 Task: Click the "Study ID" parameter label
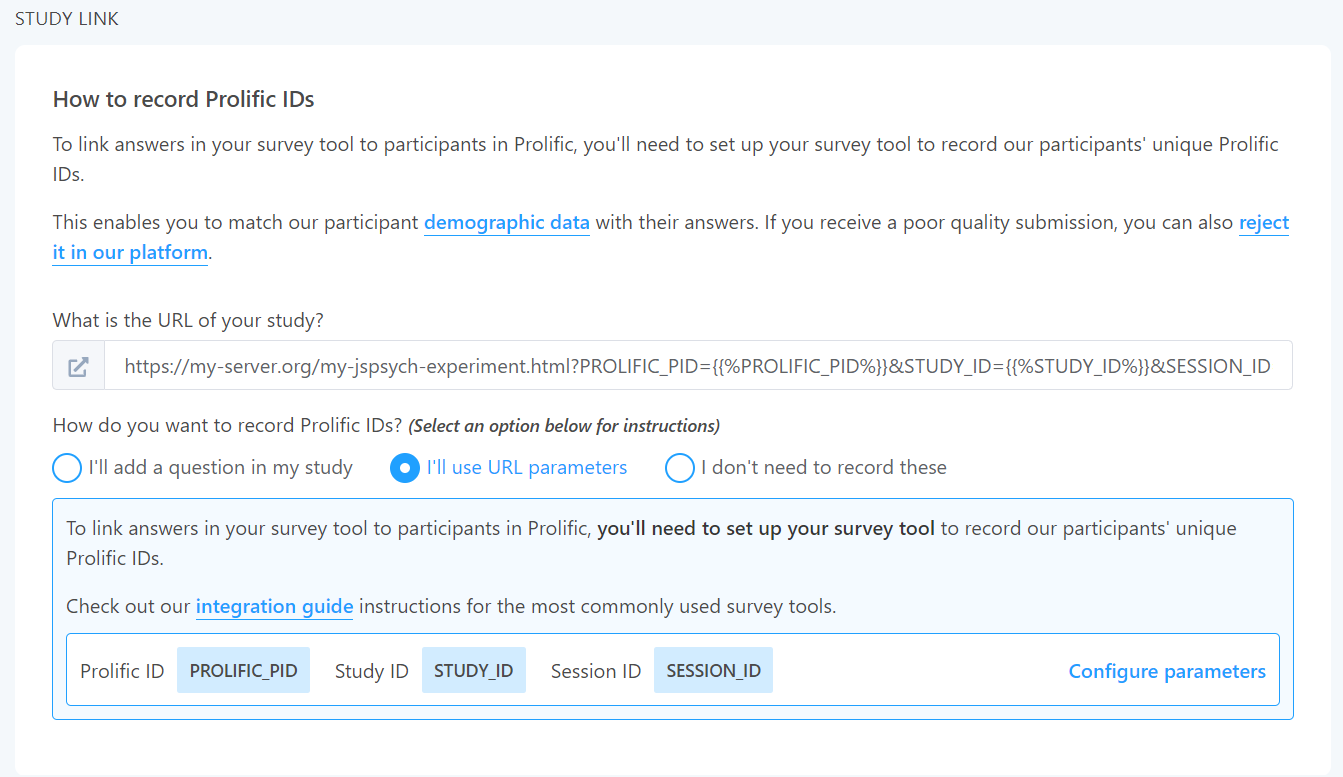(x=372, y=671)
